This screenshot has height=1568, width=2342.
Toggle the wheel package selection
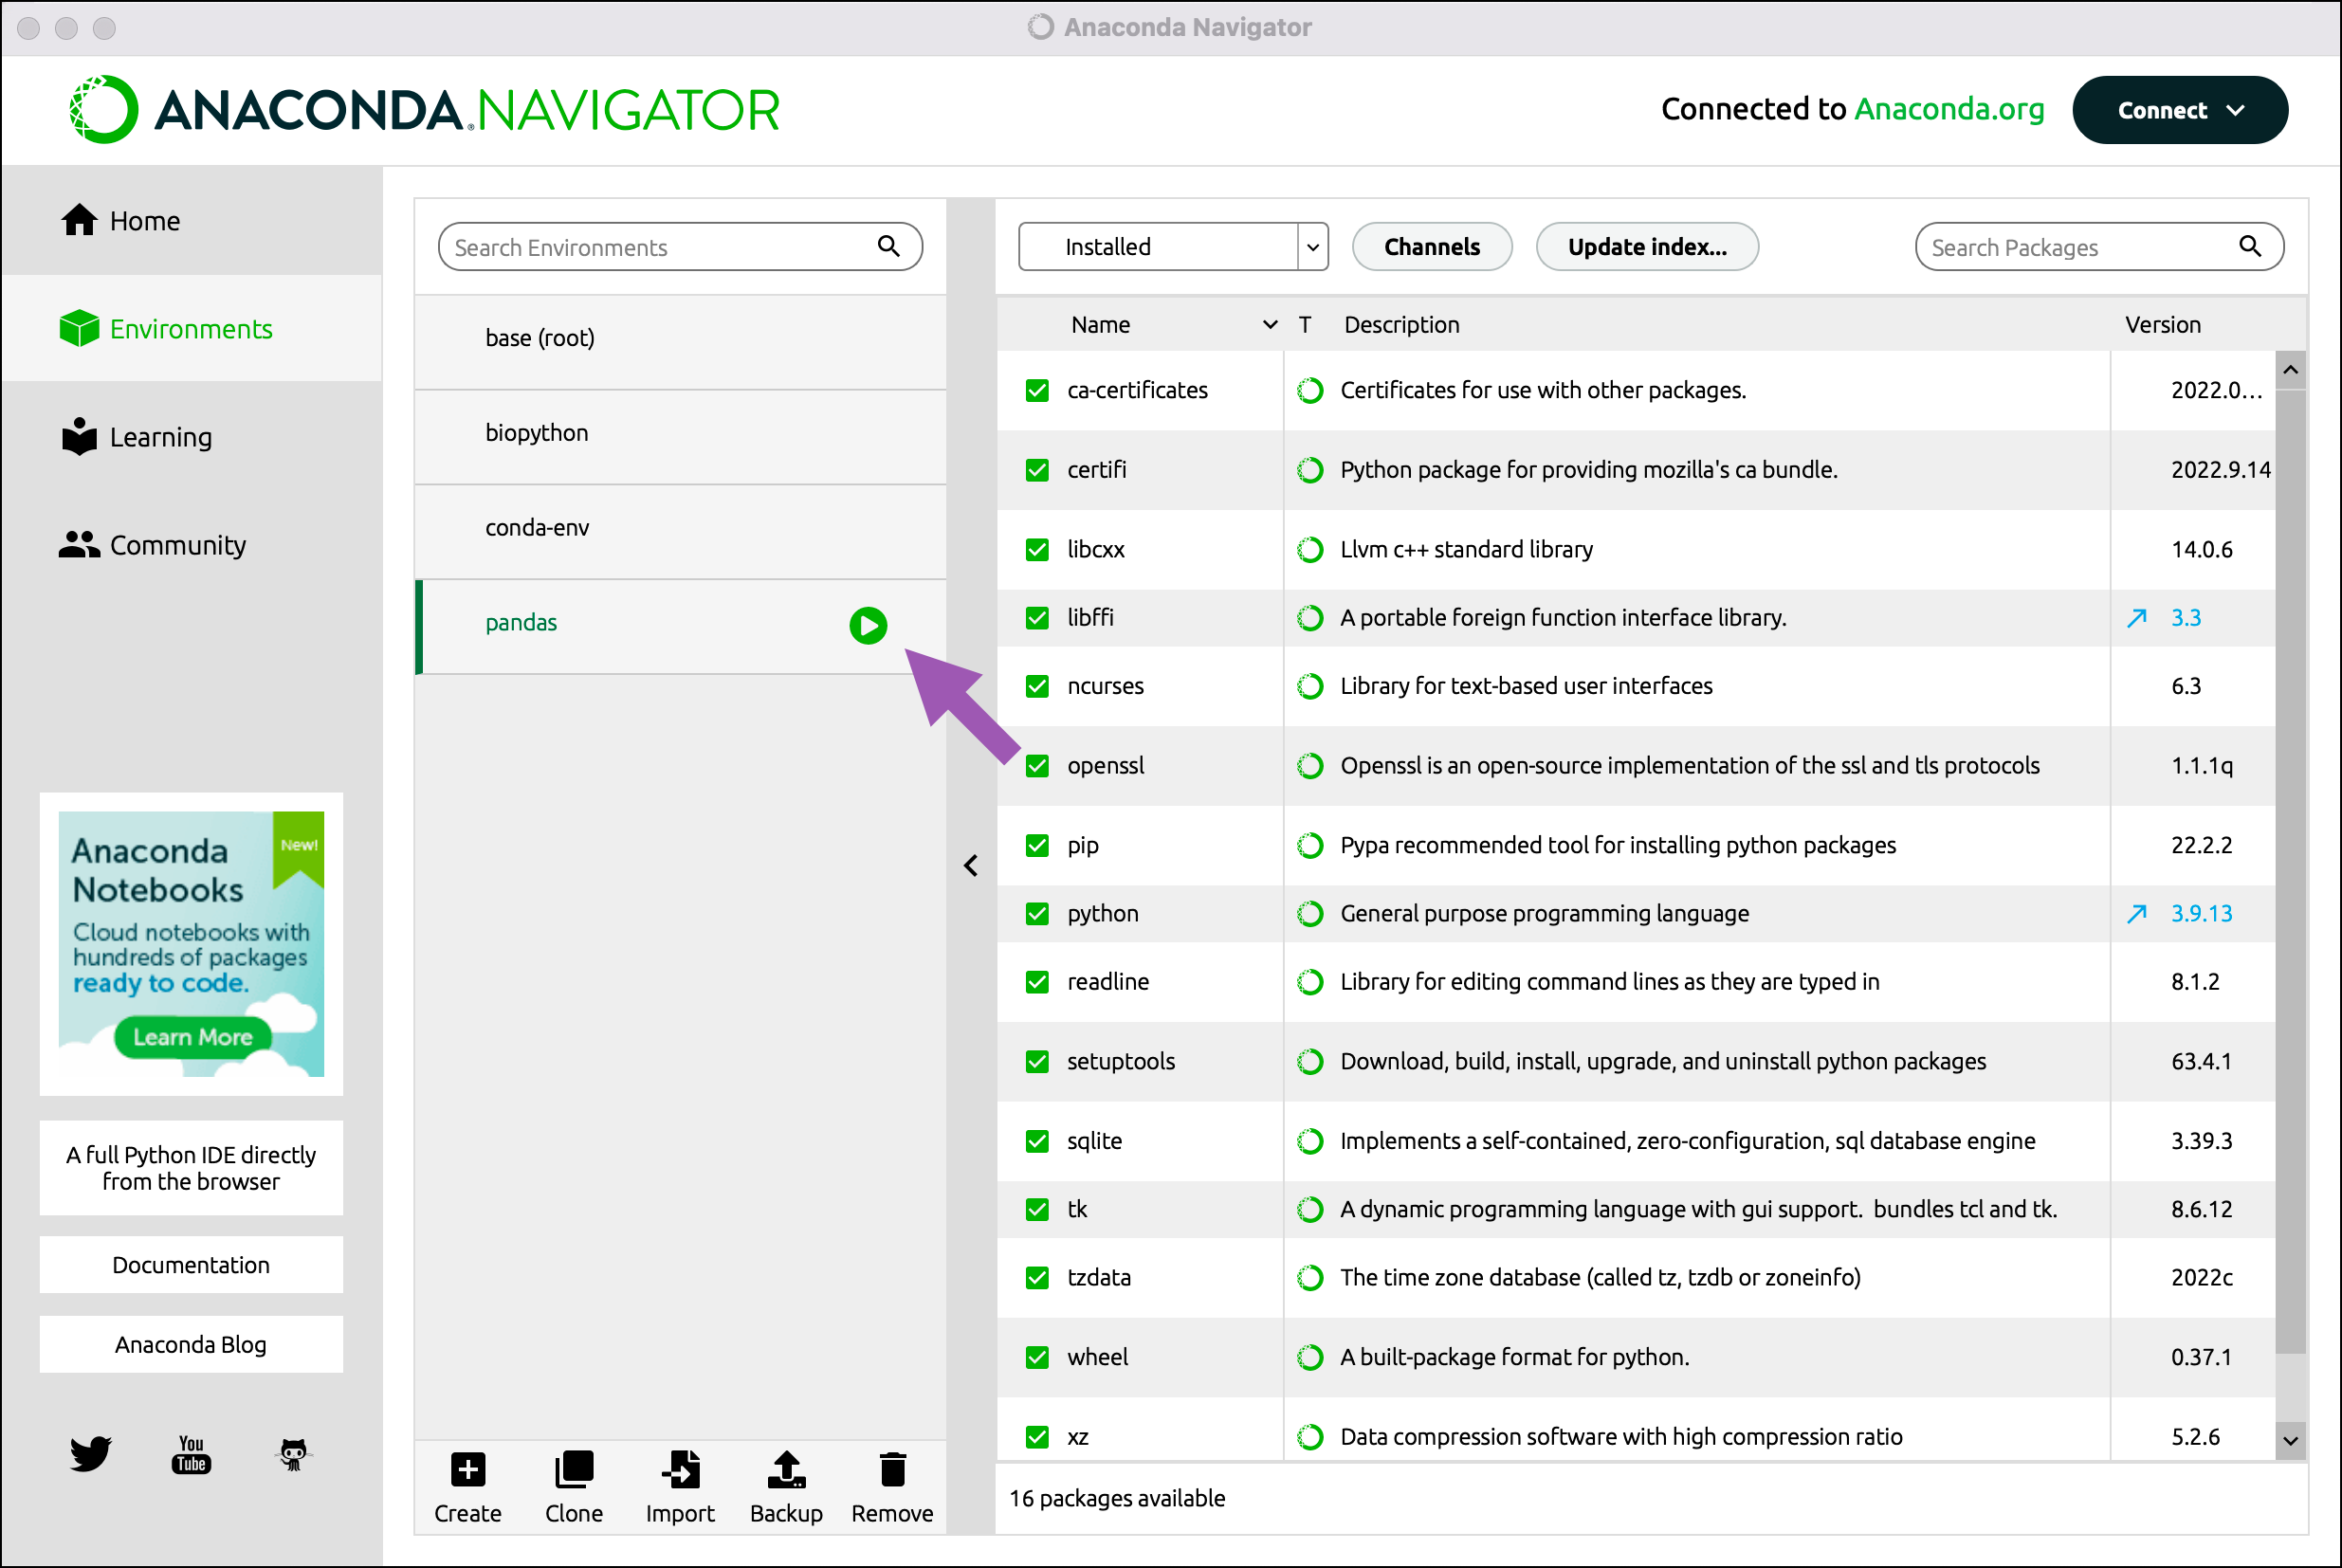1036,1357
